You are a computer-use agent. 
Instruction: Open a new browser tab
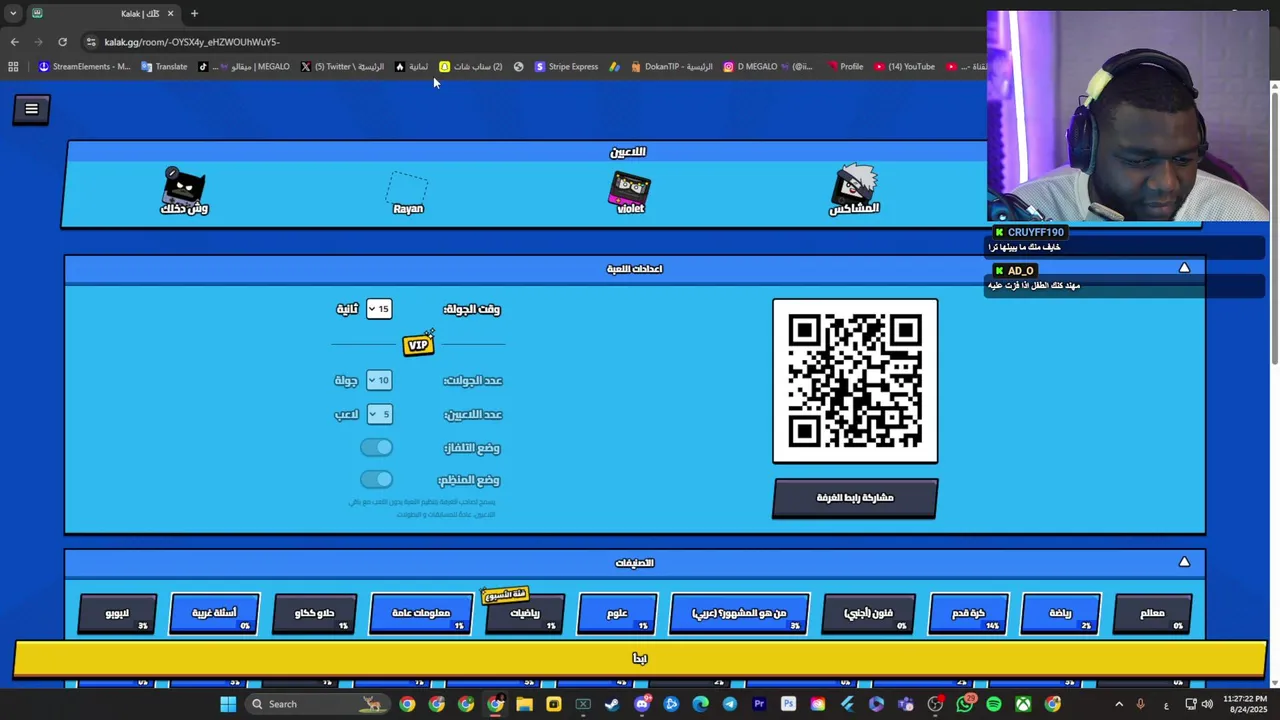[x=194, y=13]
